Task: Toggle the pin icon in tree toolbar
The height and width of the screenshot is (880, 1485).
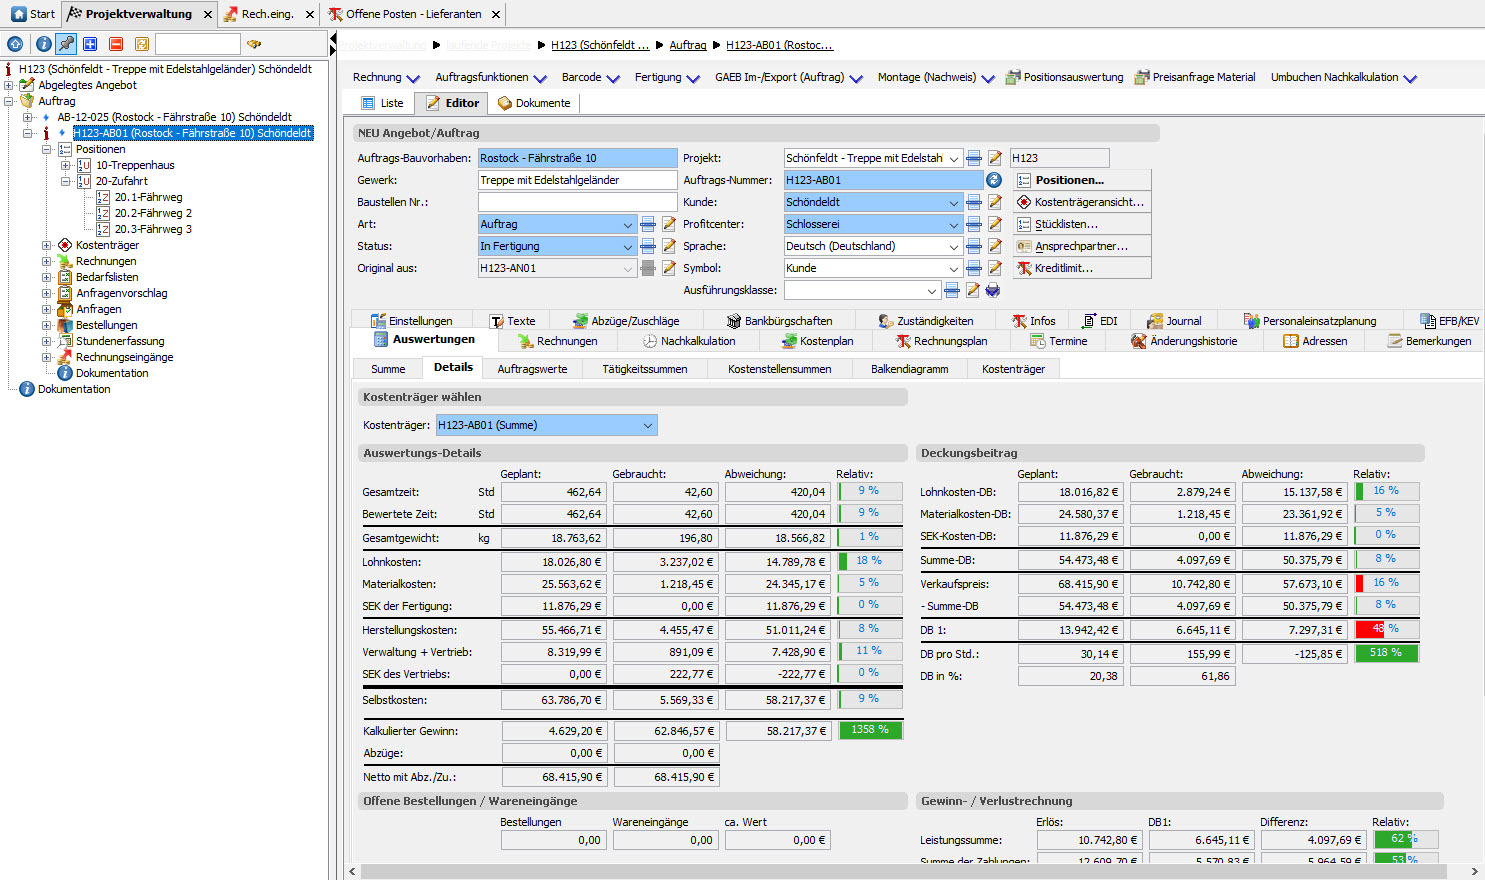Action: (x=66, y=44)
